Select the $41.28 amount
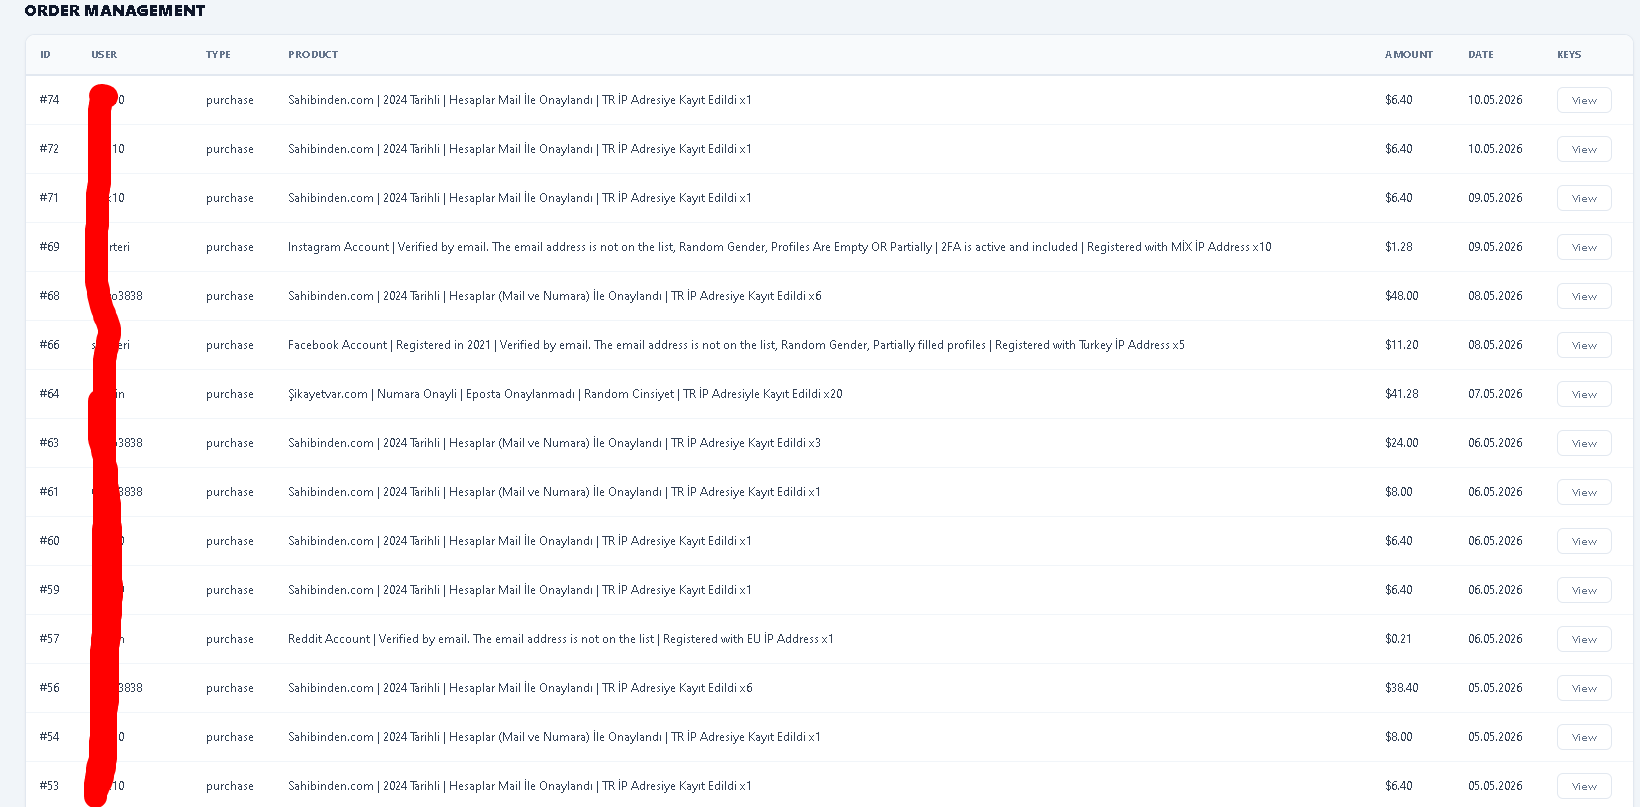Viewport: 1640px width, 807px height. click(1402, 394)
